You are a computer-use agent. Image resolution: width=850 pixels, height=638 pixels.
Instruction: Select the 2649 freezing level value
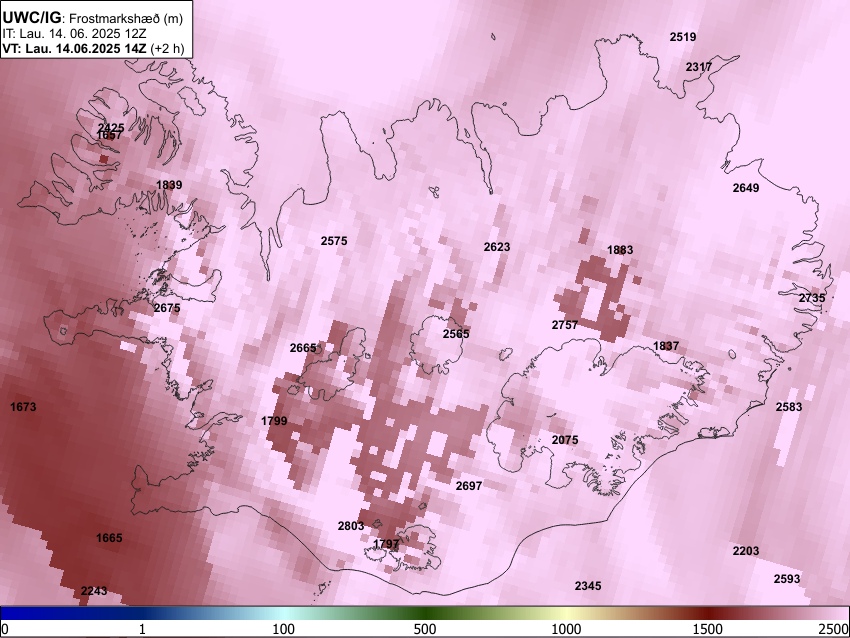point(746,188)
